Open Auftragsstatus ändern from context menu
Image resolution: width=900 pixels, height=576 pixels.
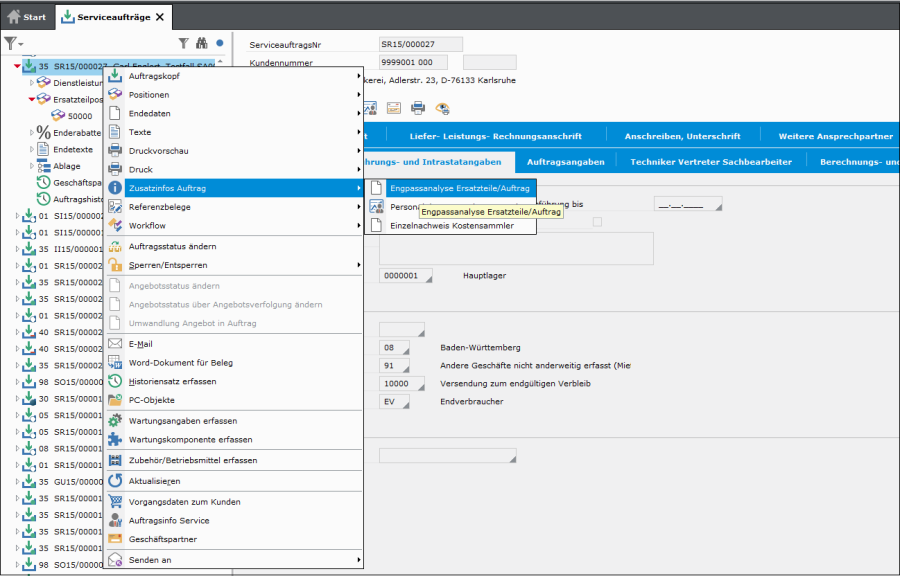172,246
